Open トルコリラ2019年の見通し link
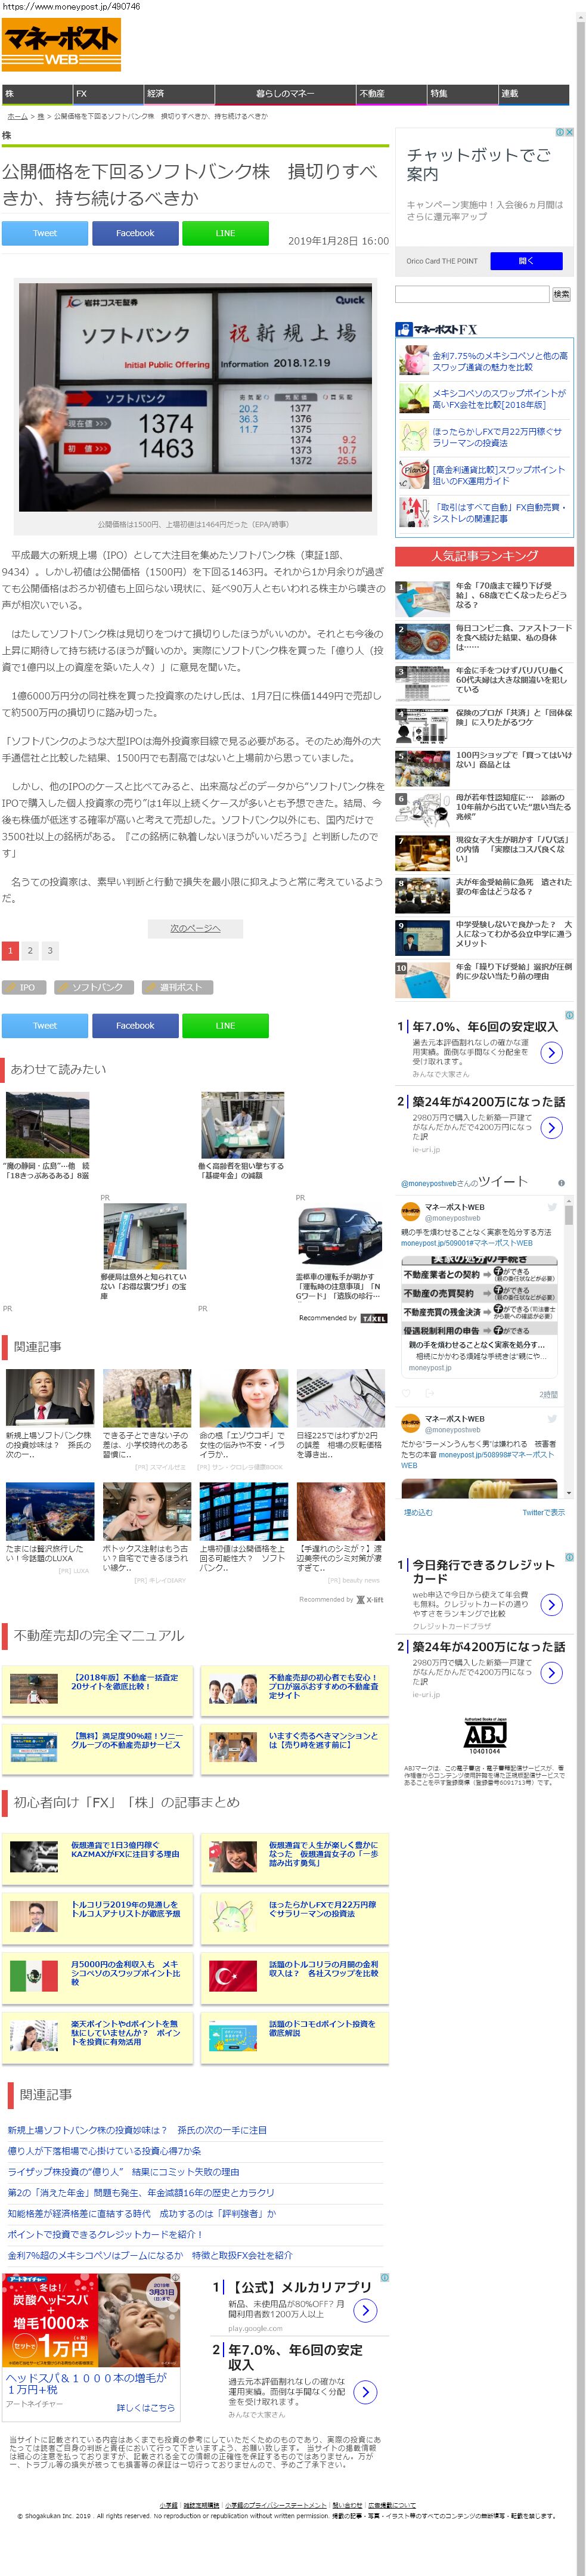 pyautogui.click(x=125, y=1908)
